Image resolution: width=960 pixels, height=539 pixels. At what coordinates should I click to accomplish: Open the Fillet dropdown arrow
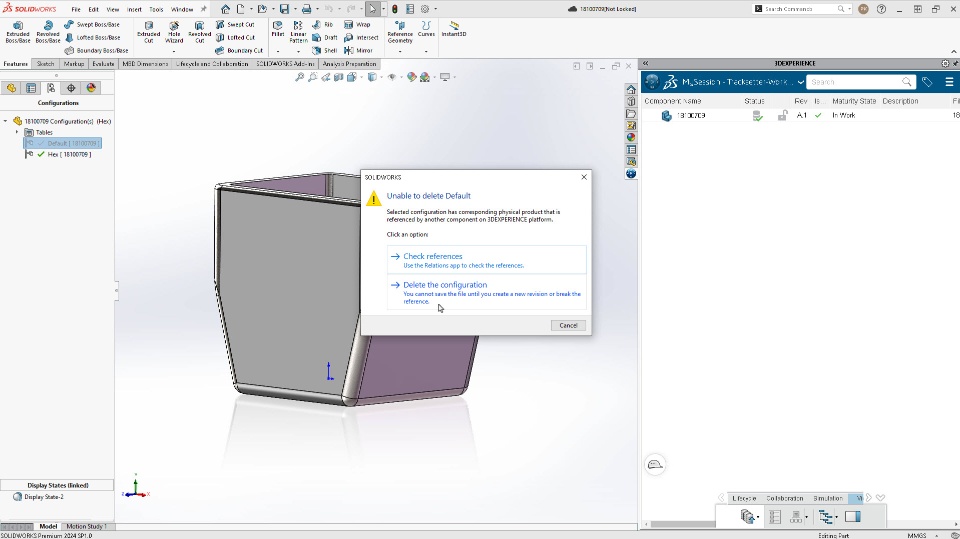pos(278,51)
